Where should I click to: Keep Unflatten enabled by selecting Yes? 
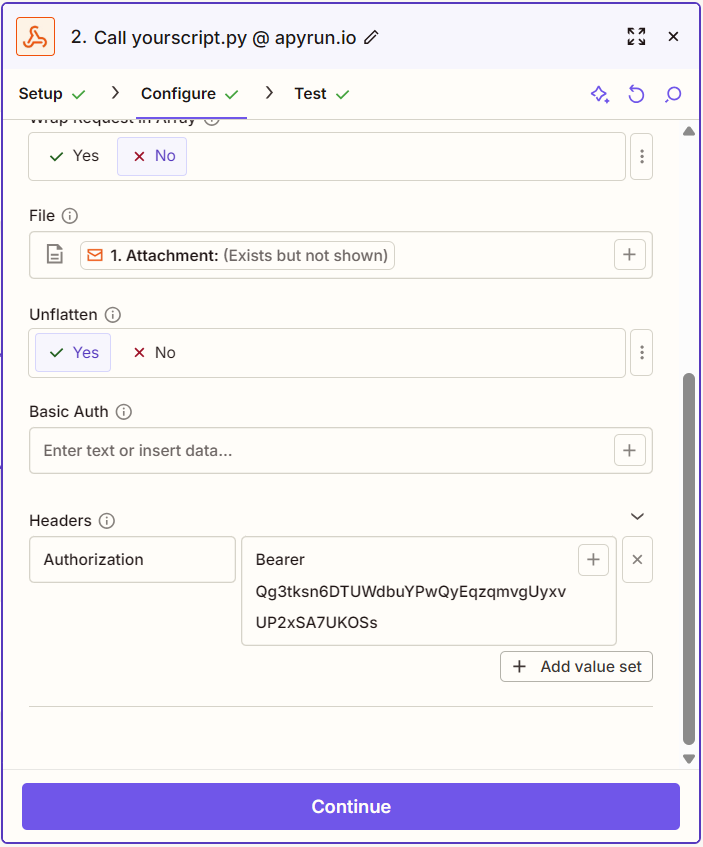click(72, 352)
